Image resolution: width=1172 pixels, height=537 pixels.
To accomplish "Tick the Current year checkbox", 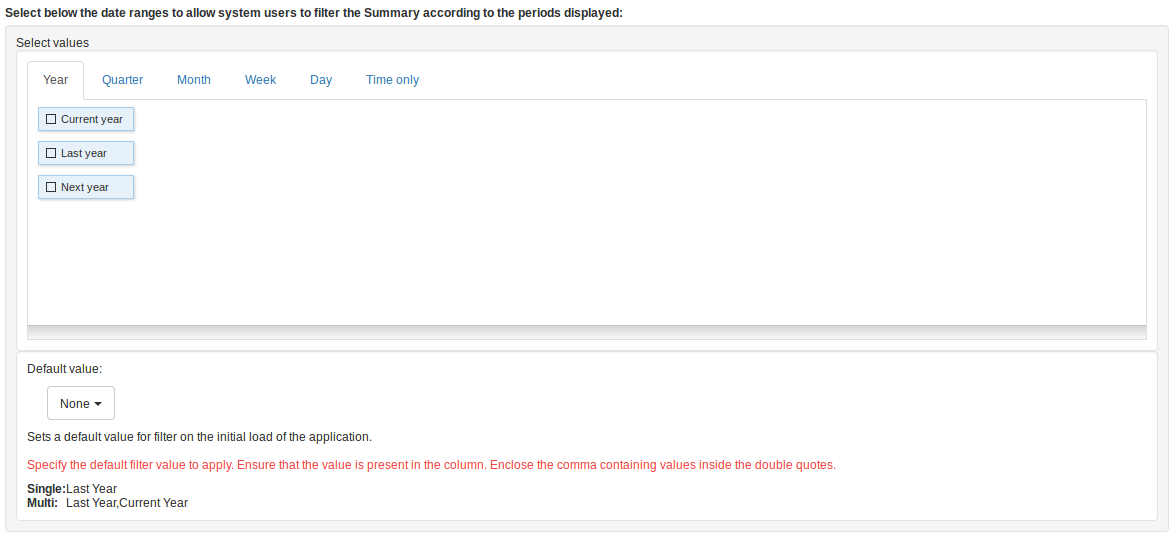I will [51, 119].
